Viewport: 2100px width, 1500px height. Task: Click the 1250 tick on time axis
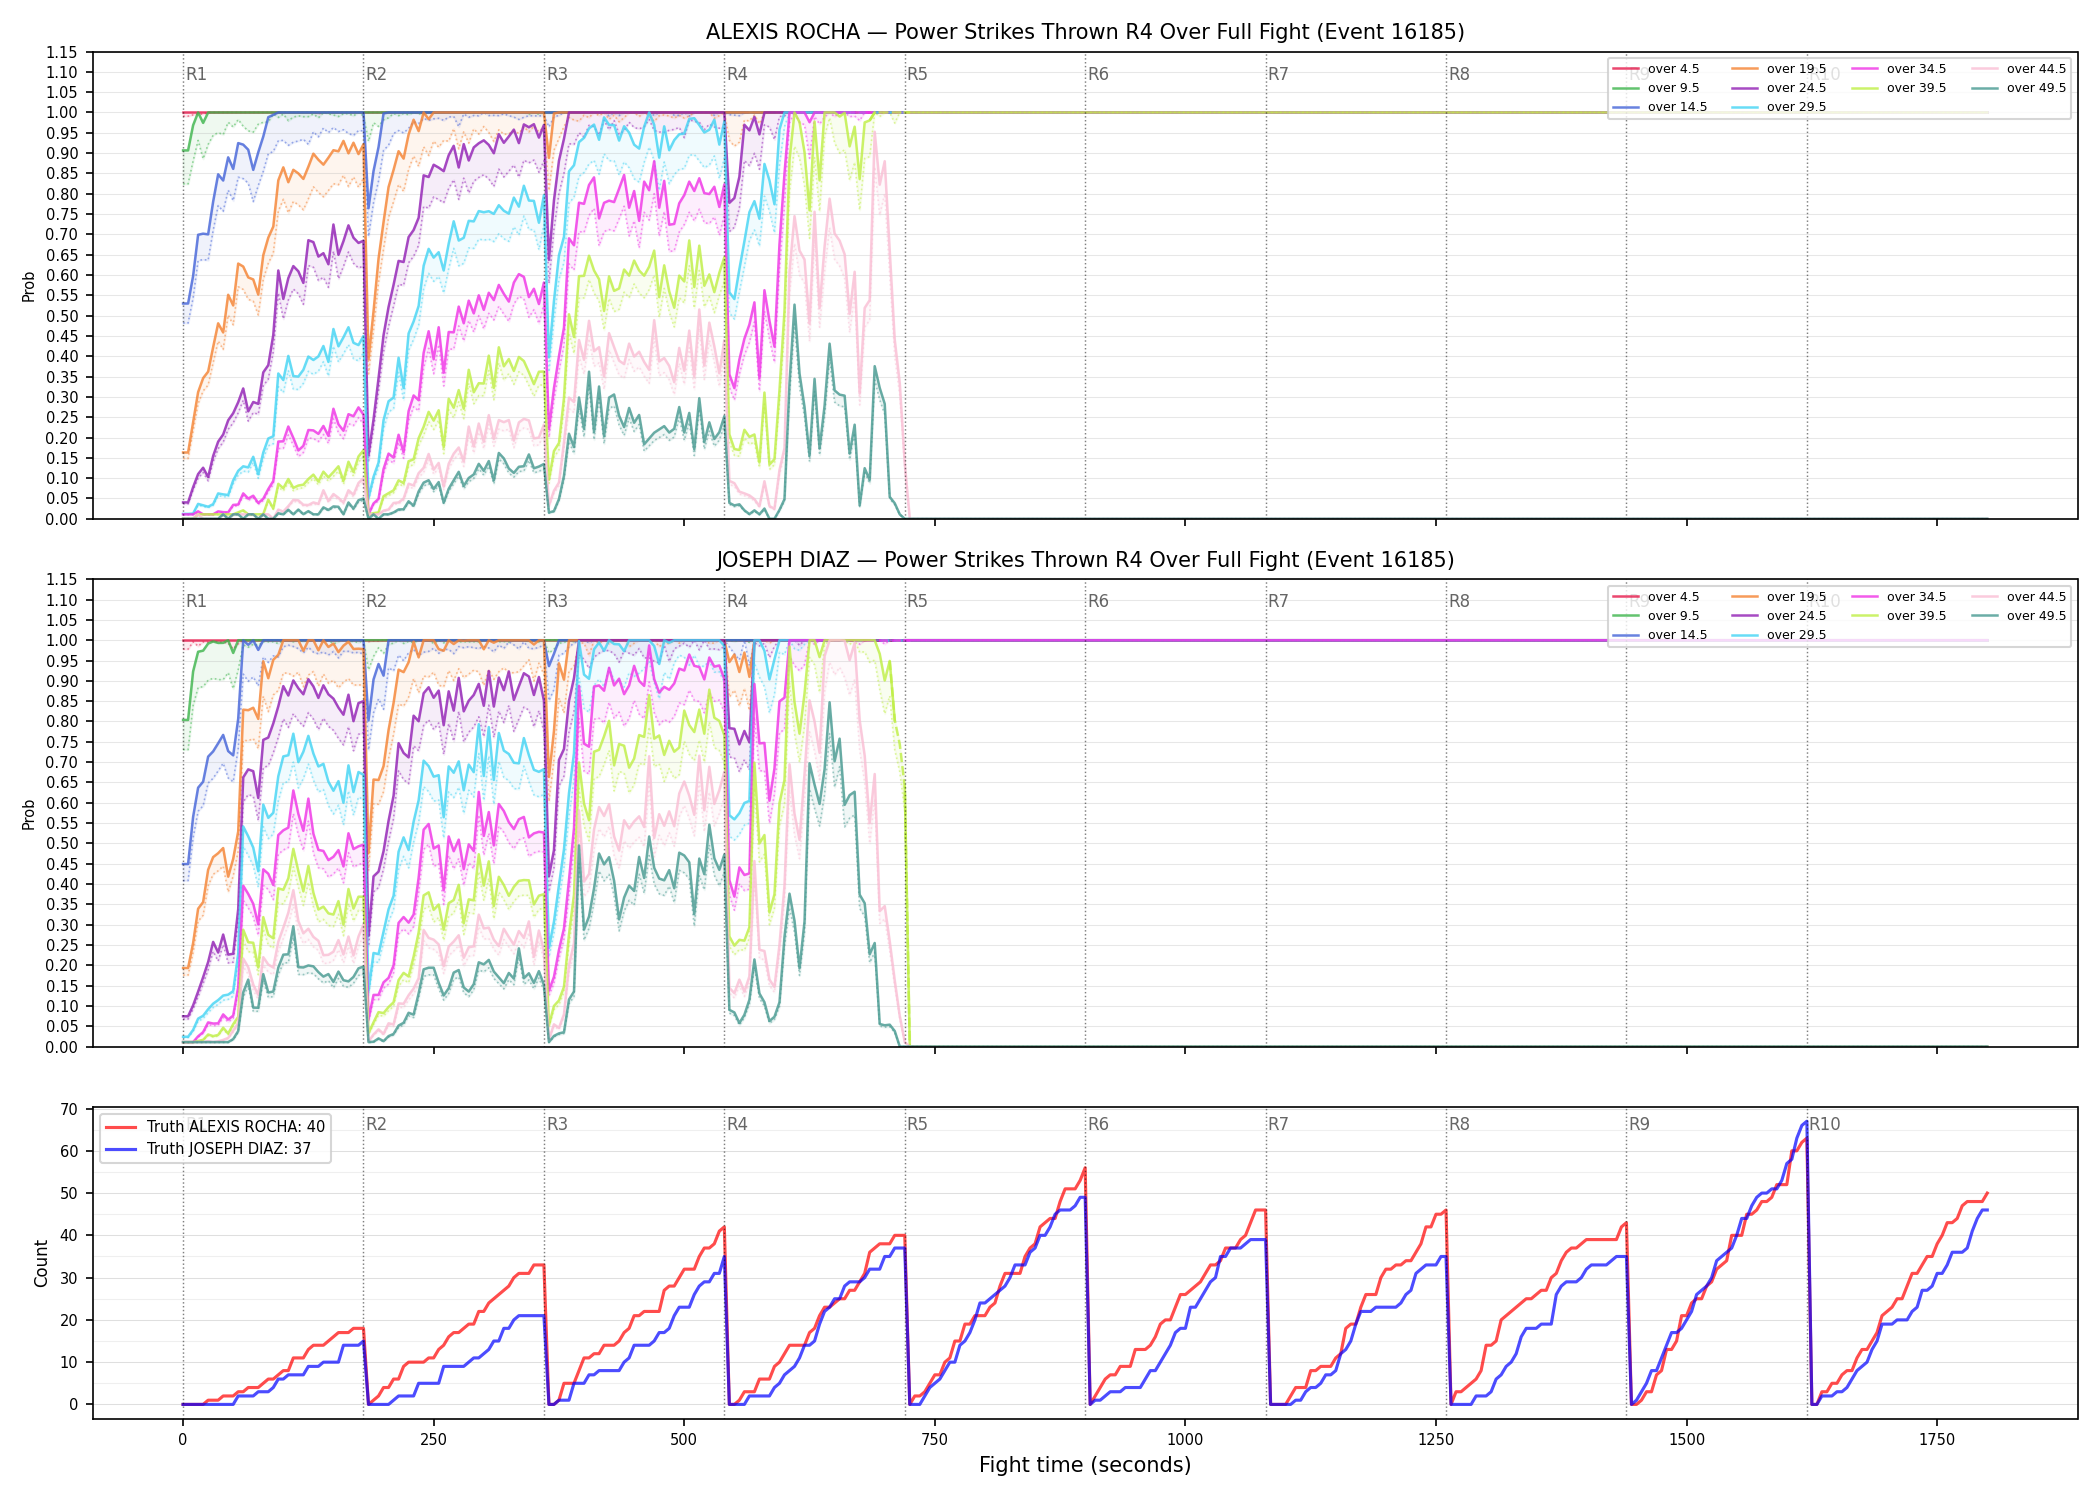coord(1436,1440)
